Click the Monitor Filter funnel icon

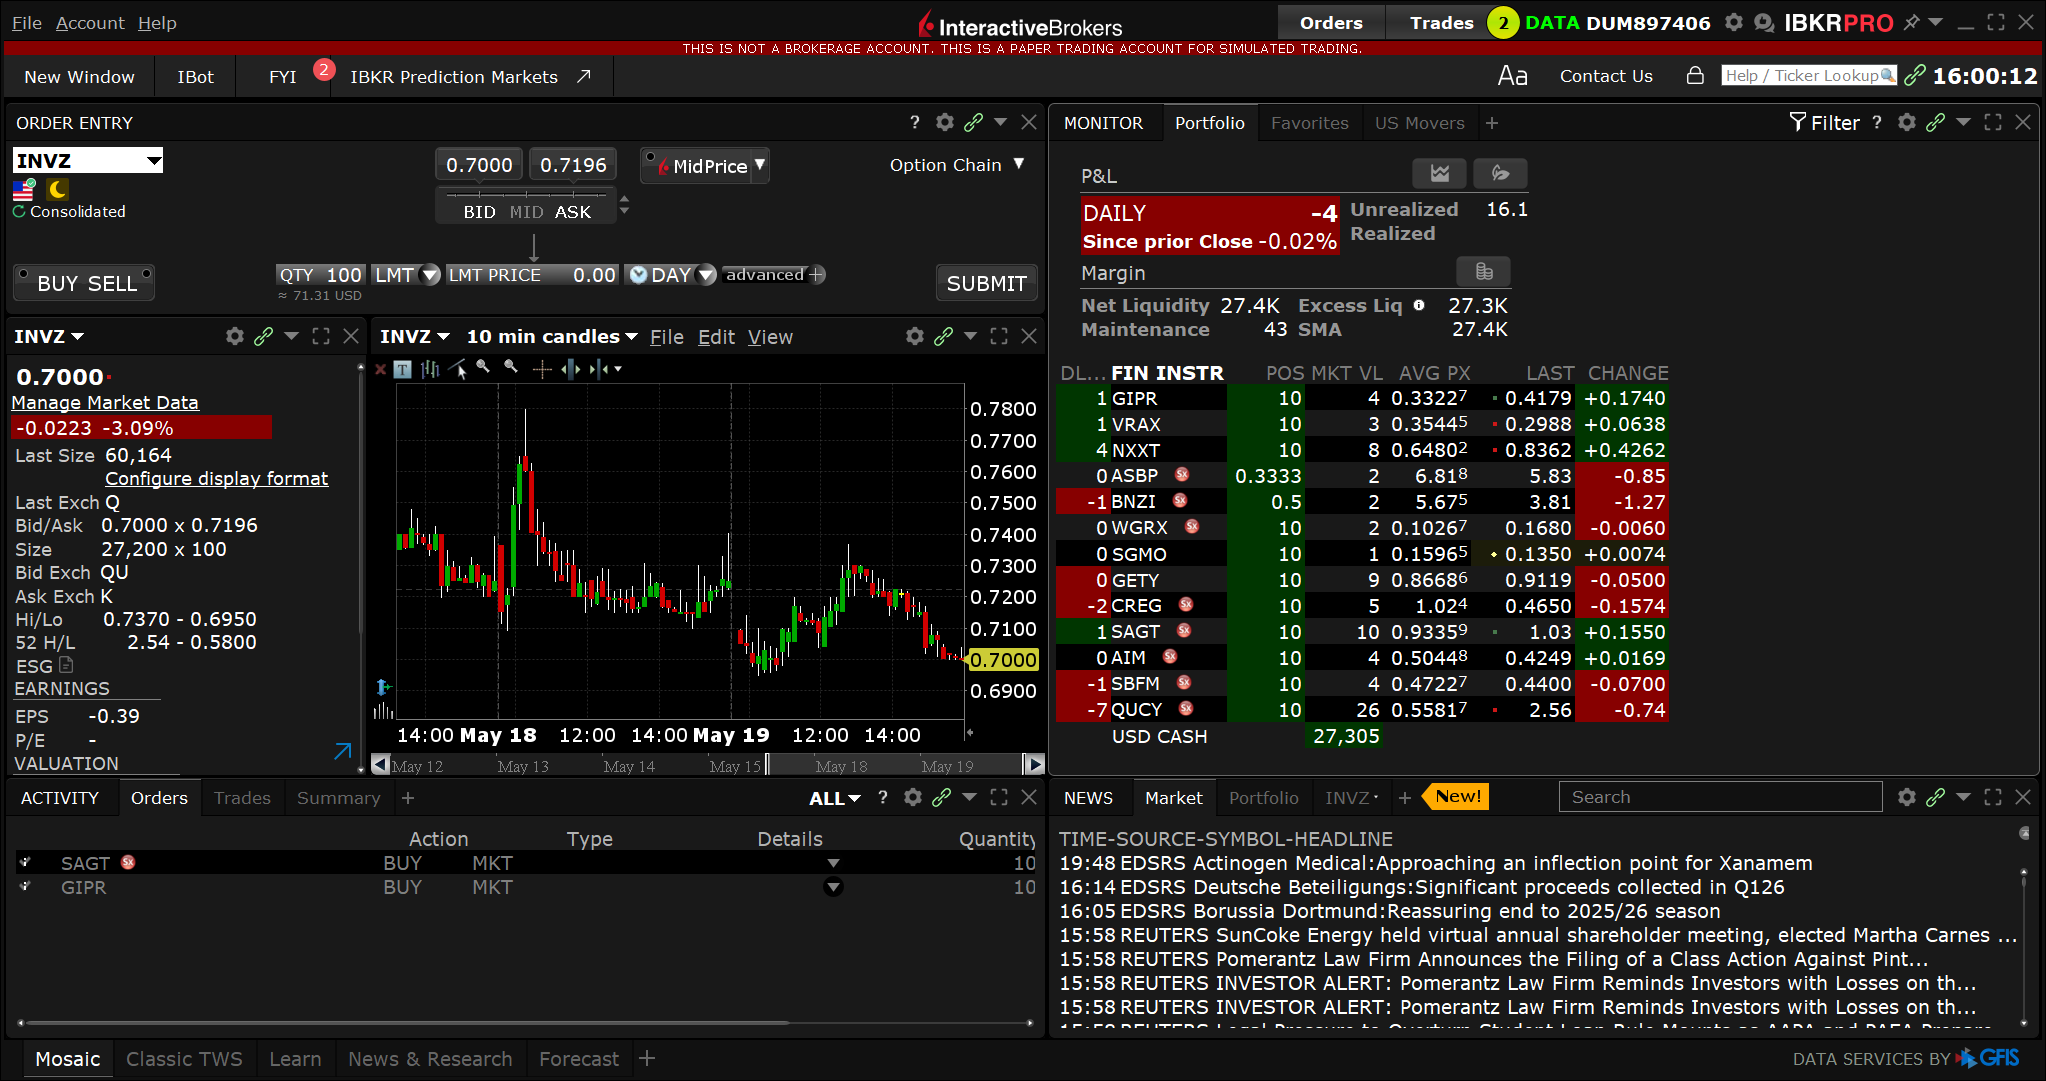tap(1798, 122)
